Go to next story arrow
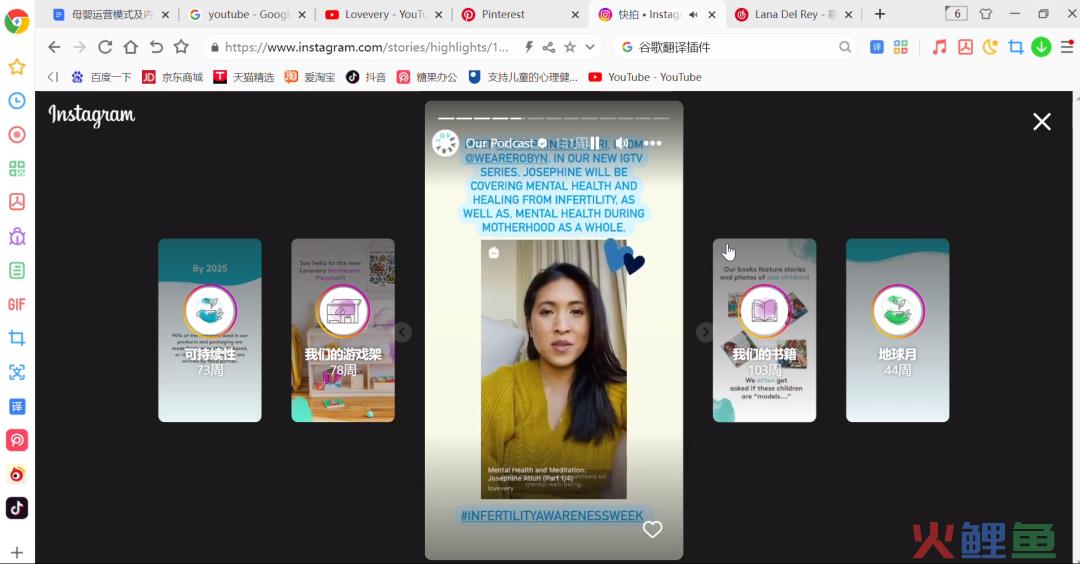The image size is (1080, 564). [705, 333]
